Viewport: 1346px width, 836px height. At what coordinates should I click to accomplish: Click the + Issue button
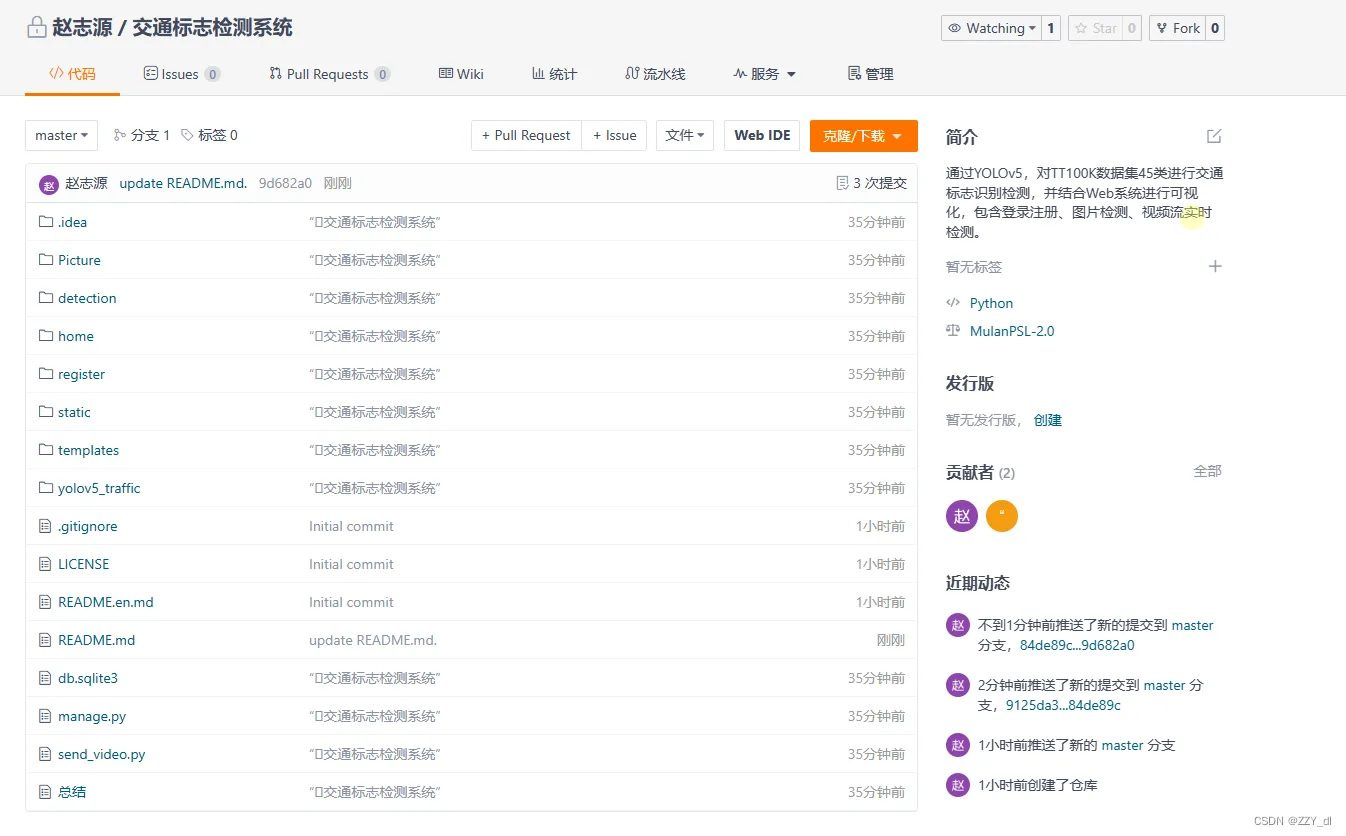coord(614,135)
